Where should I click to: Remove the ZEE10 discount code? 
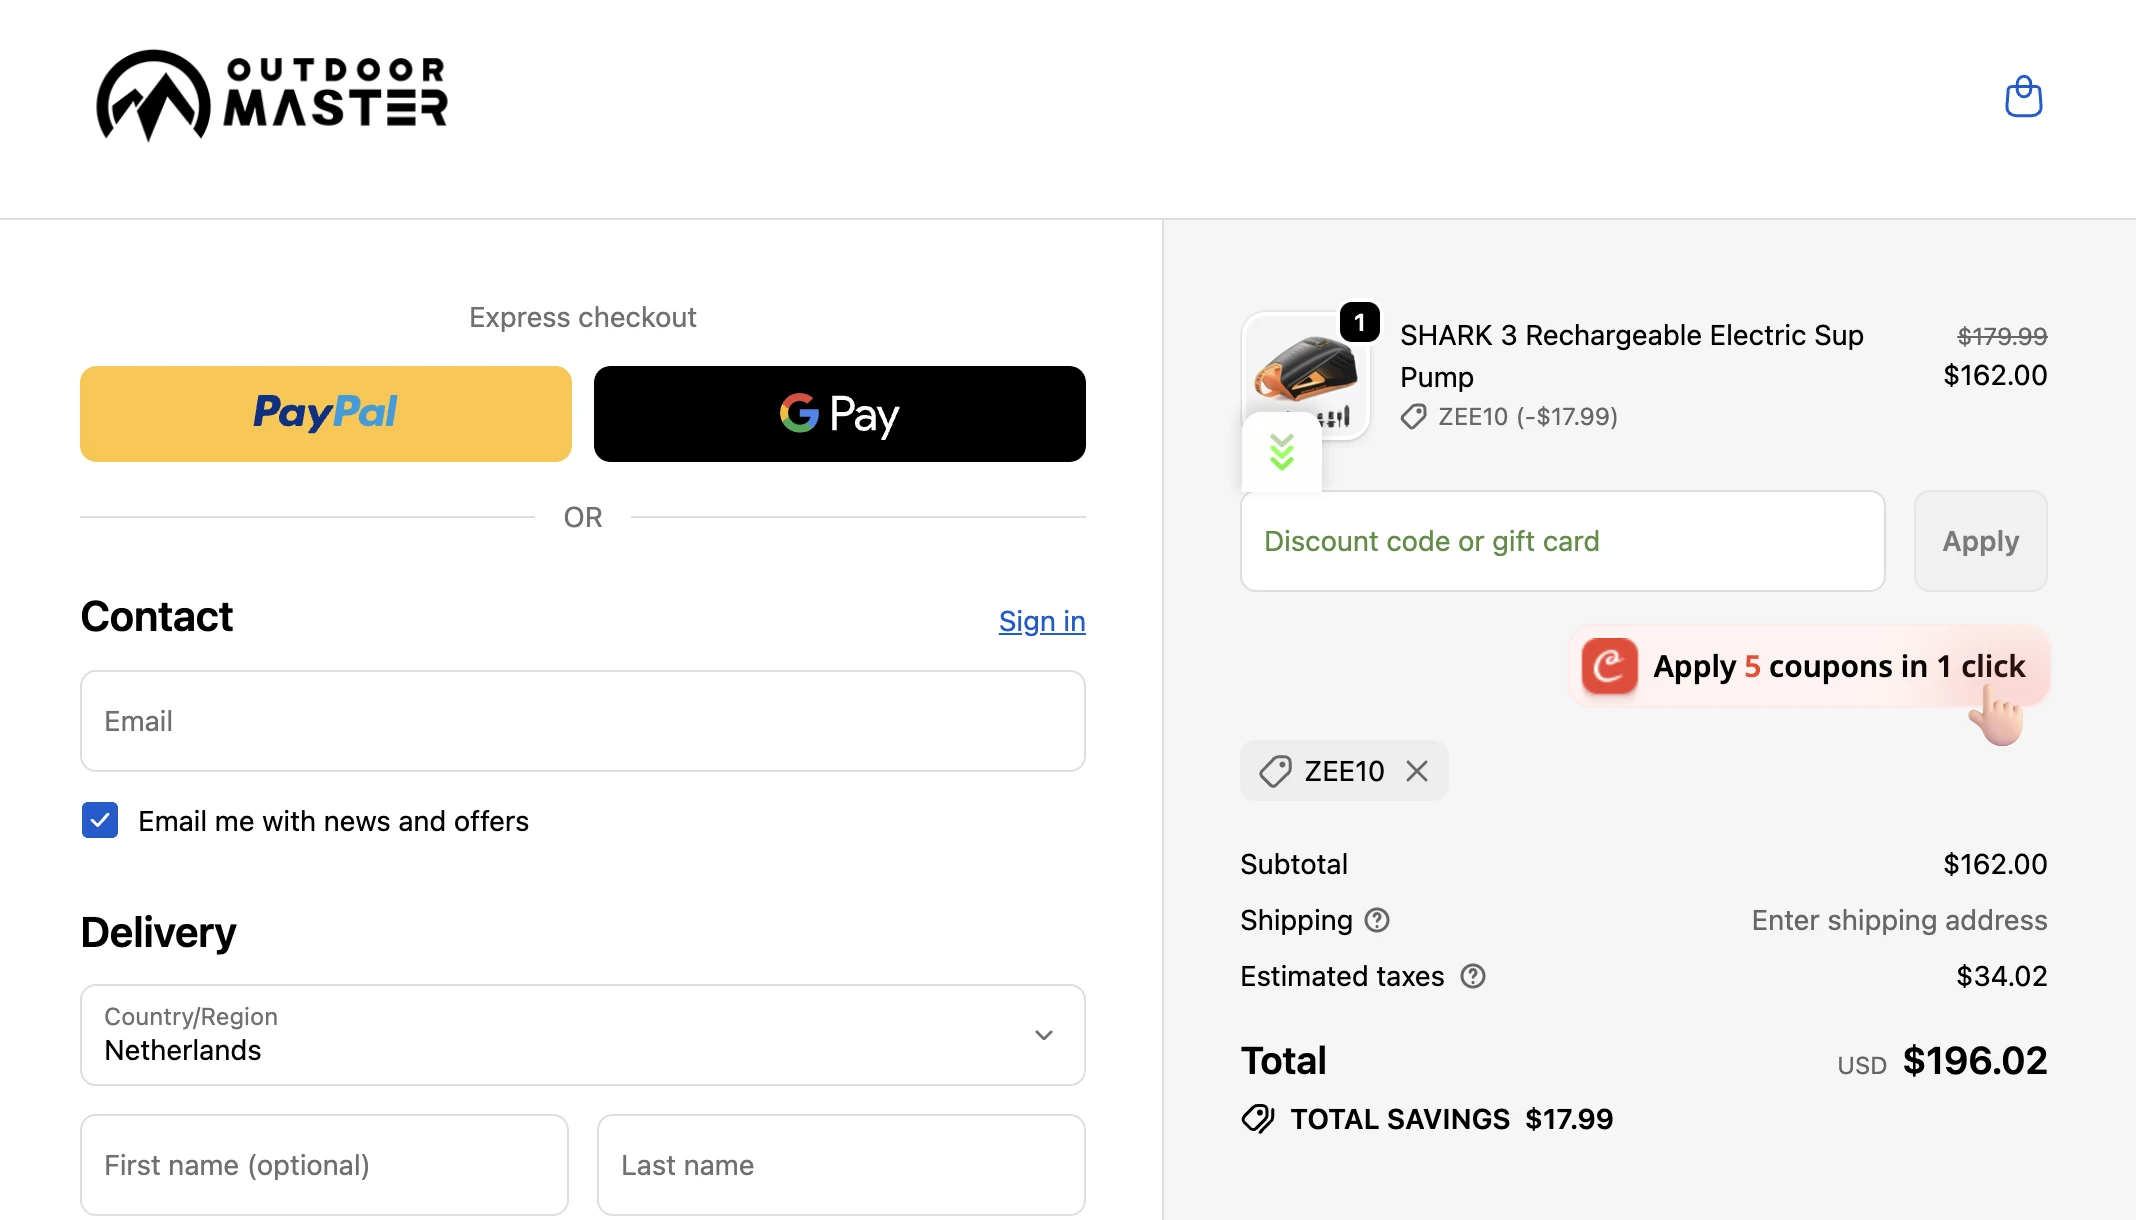click(x=1416, y=771)
